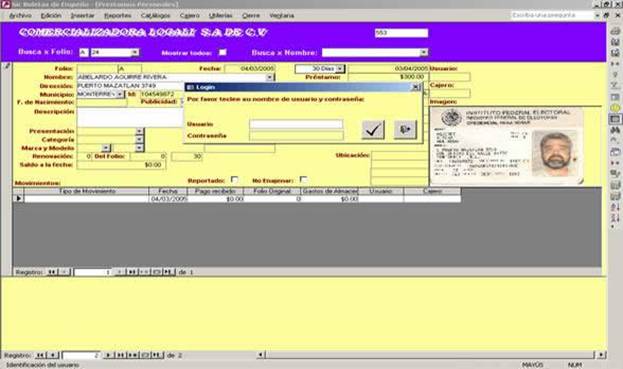Open the 30 Dias term dropdown

coord(340,69)
